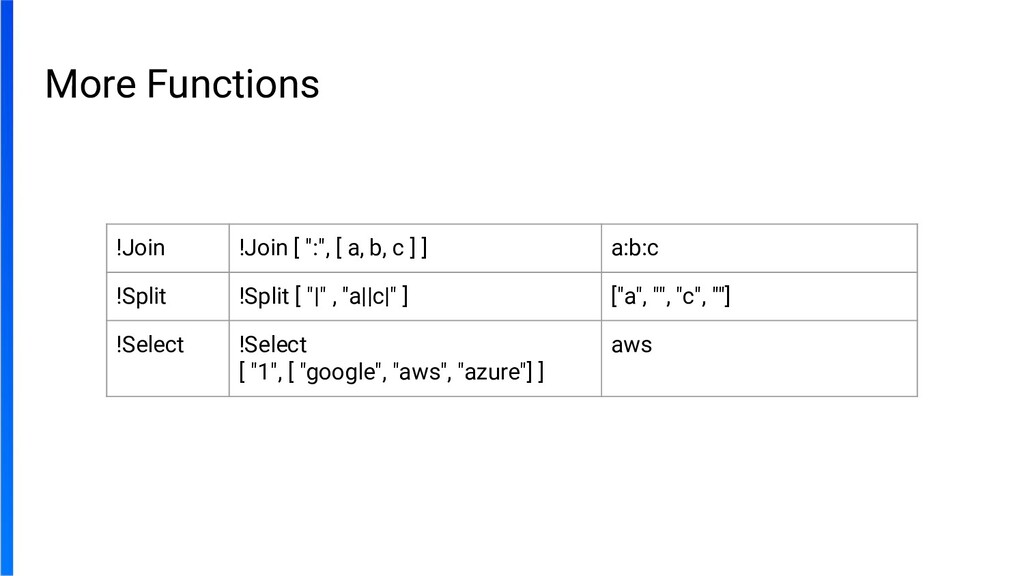Click the !Split output array cell
The image size is (1024, 576).
[x=670, y=296]
